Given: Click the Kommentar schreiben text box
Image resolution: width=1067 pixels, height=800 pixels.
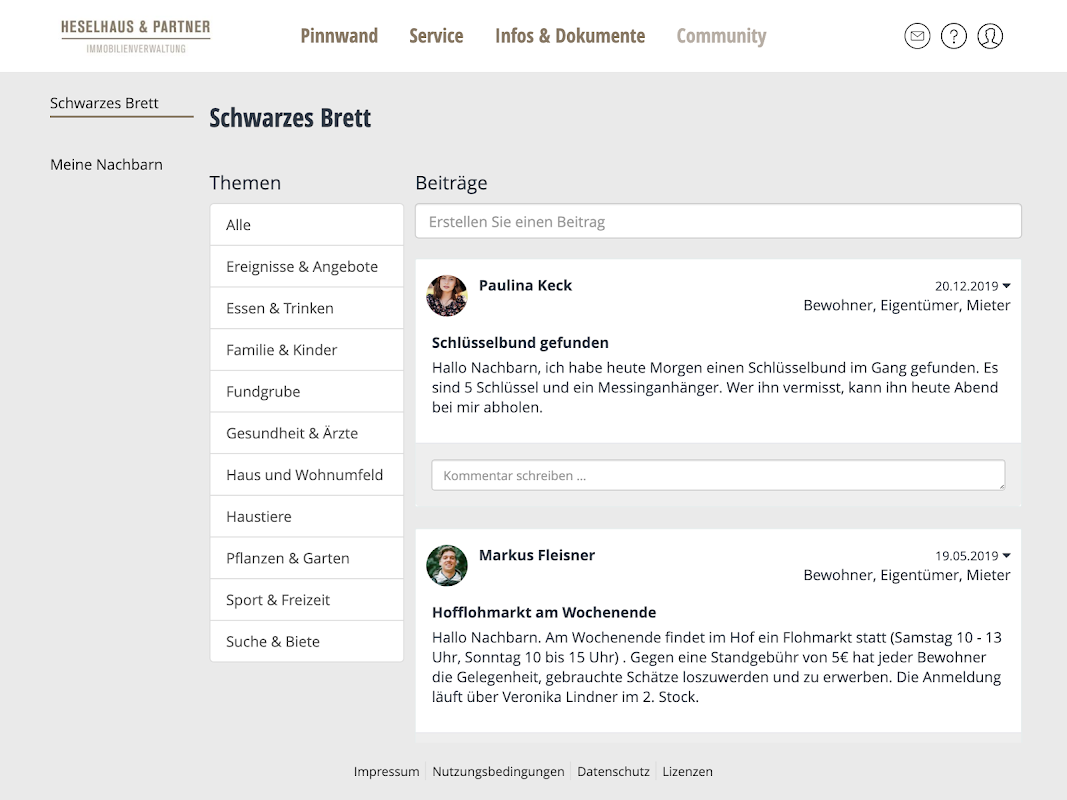Looking at the screenshot, I should click(x=718, y=475).
